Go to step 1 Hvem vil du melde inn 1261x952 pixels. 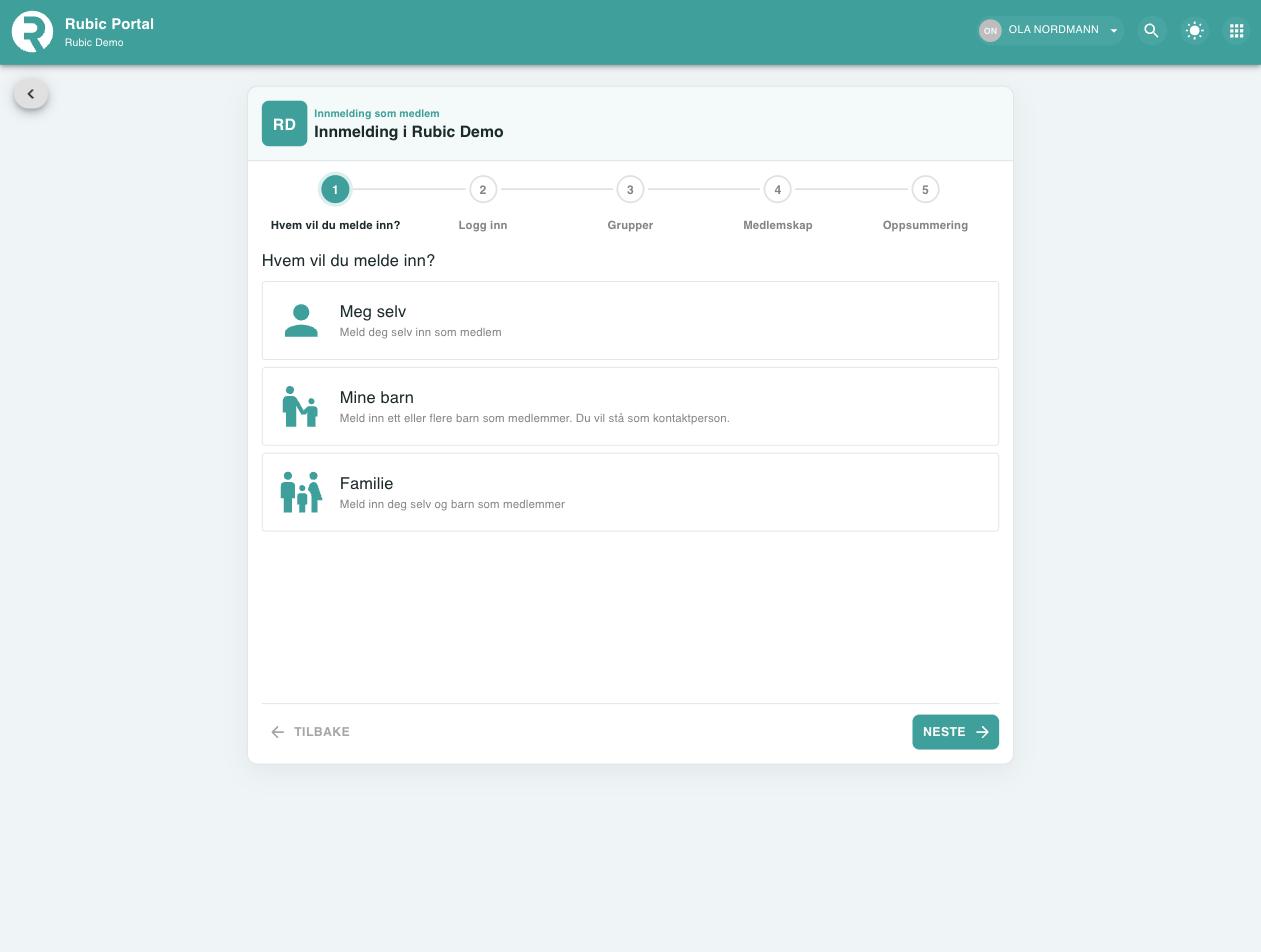(335, 189)
